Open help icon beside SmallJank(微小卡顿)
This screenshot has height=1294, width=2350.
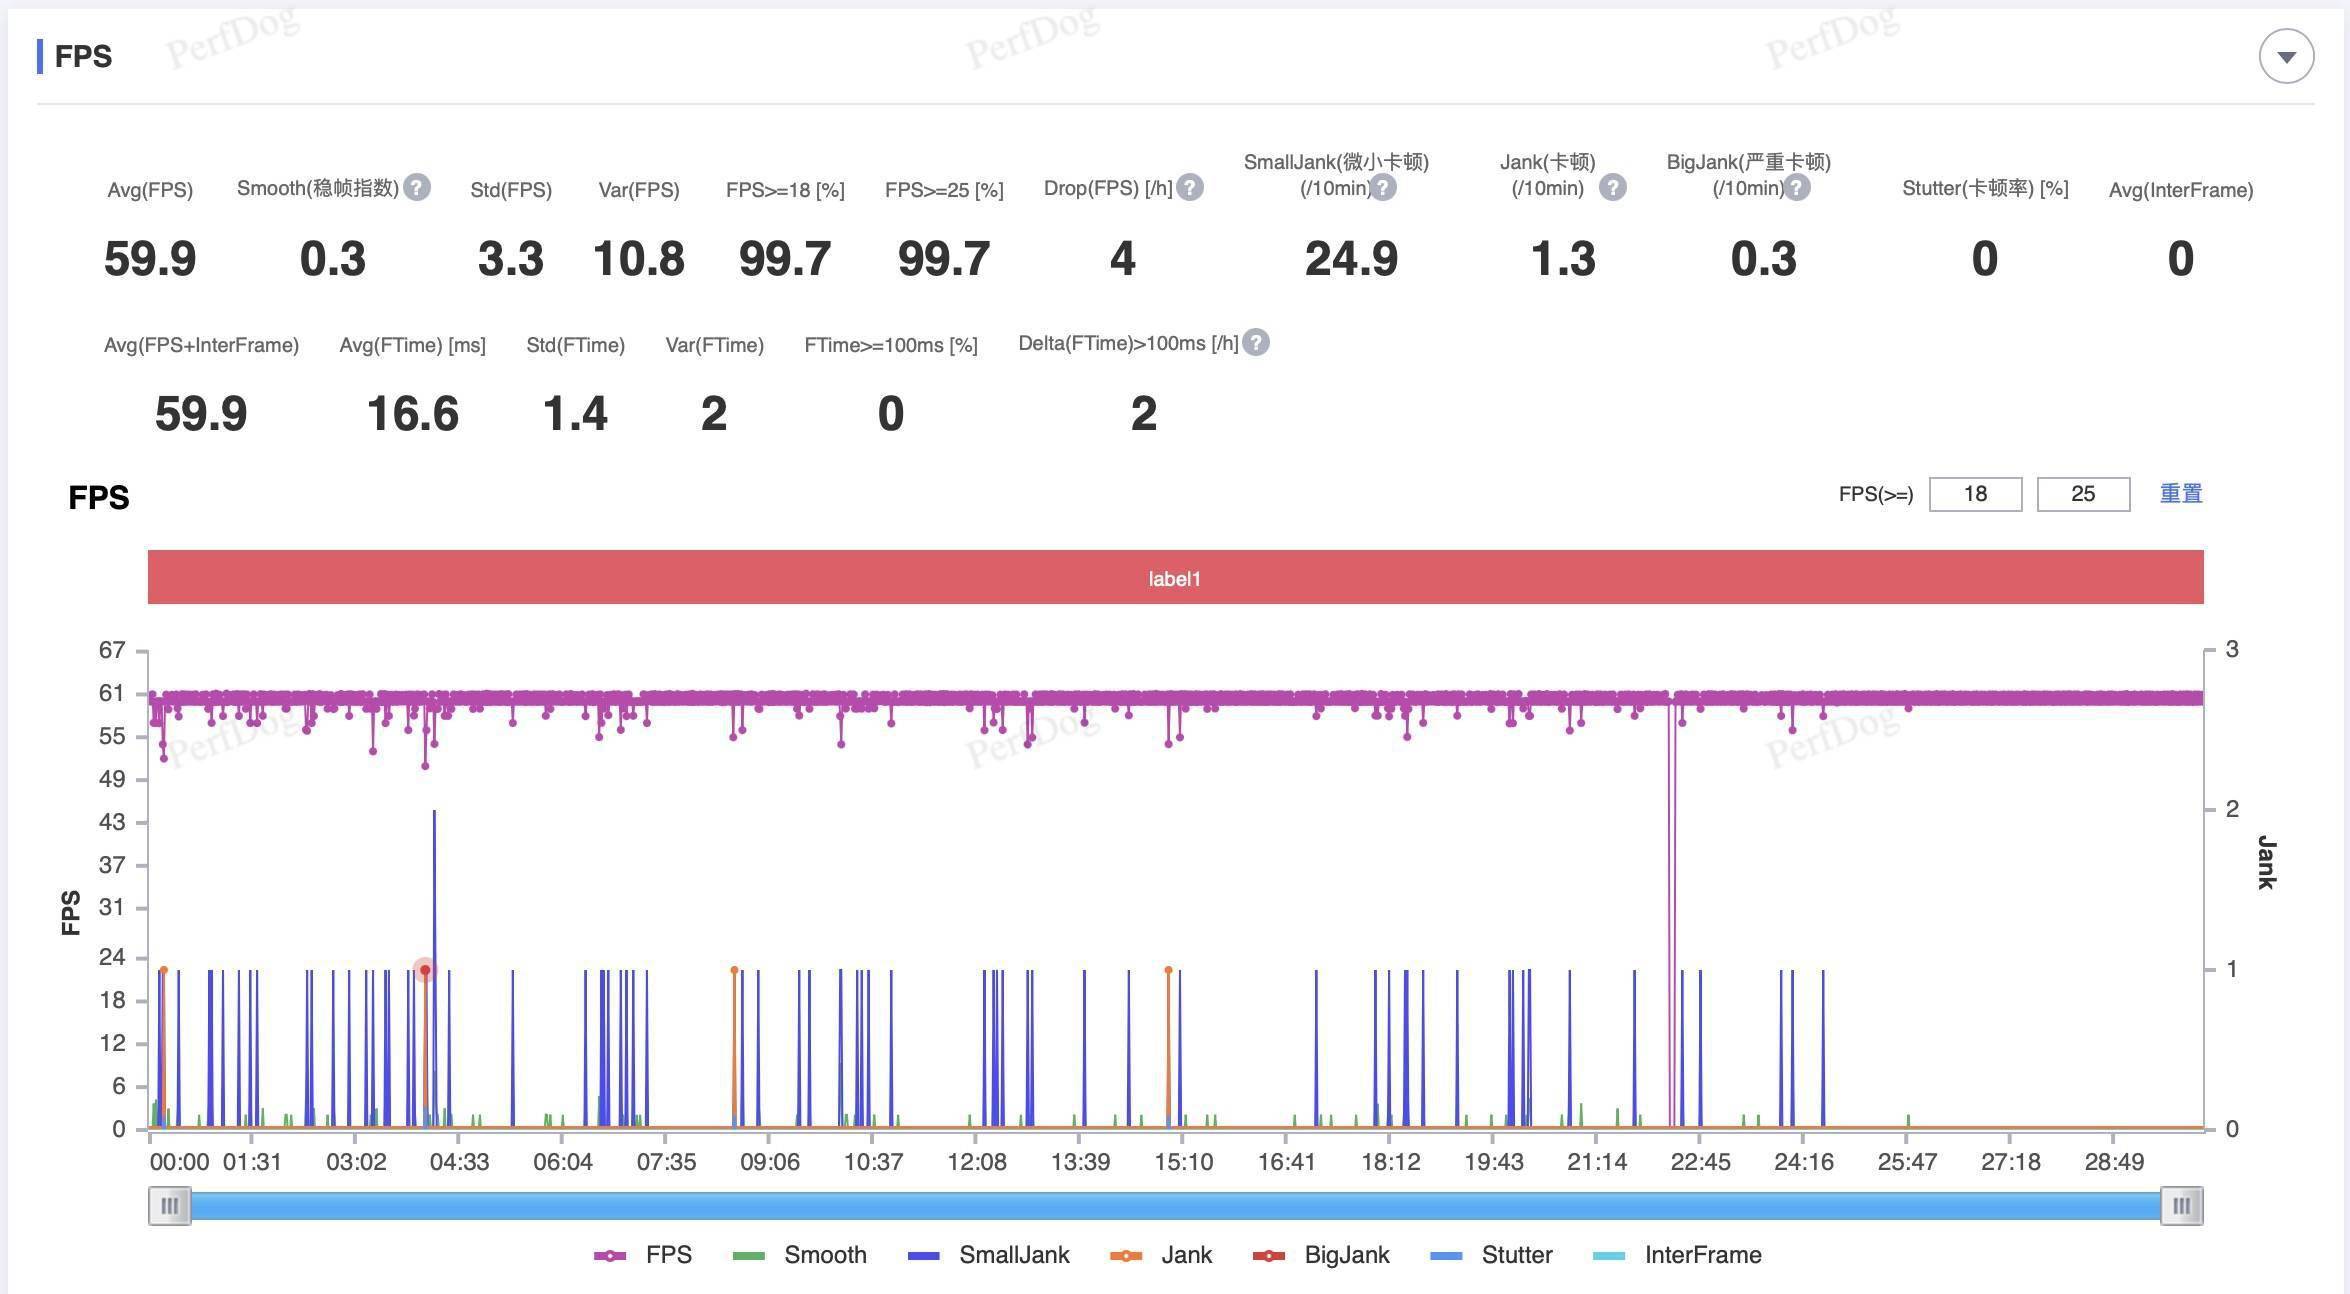click(1383, 187)
